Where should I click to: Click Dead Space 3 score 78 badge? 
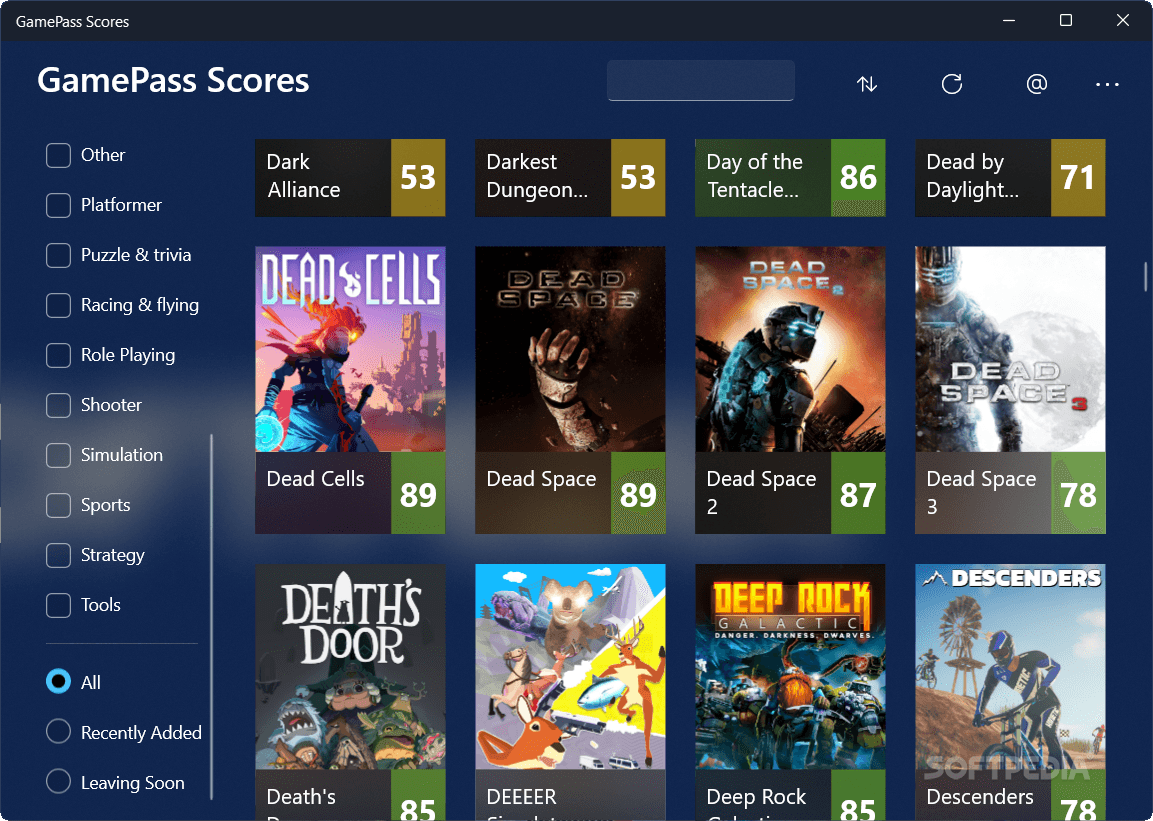1078,493
